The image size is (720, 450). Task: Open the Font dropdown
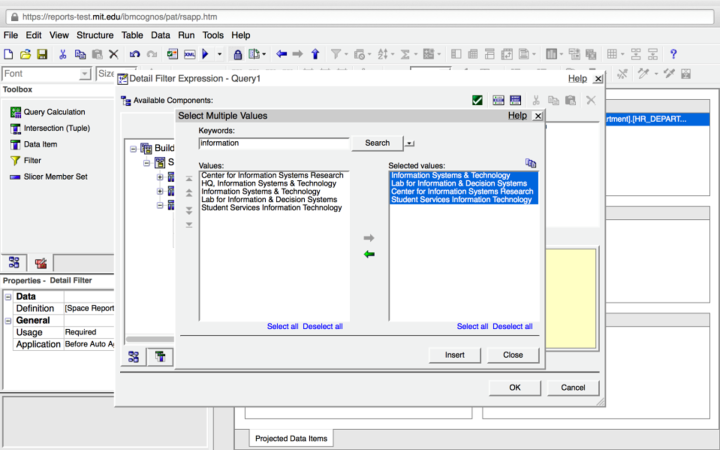(x=85, y=74)
